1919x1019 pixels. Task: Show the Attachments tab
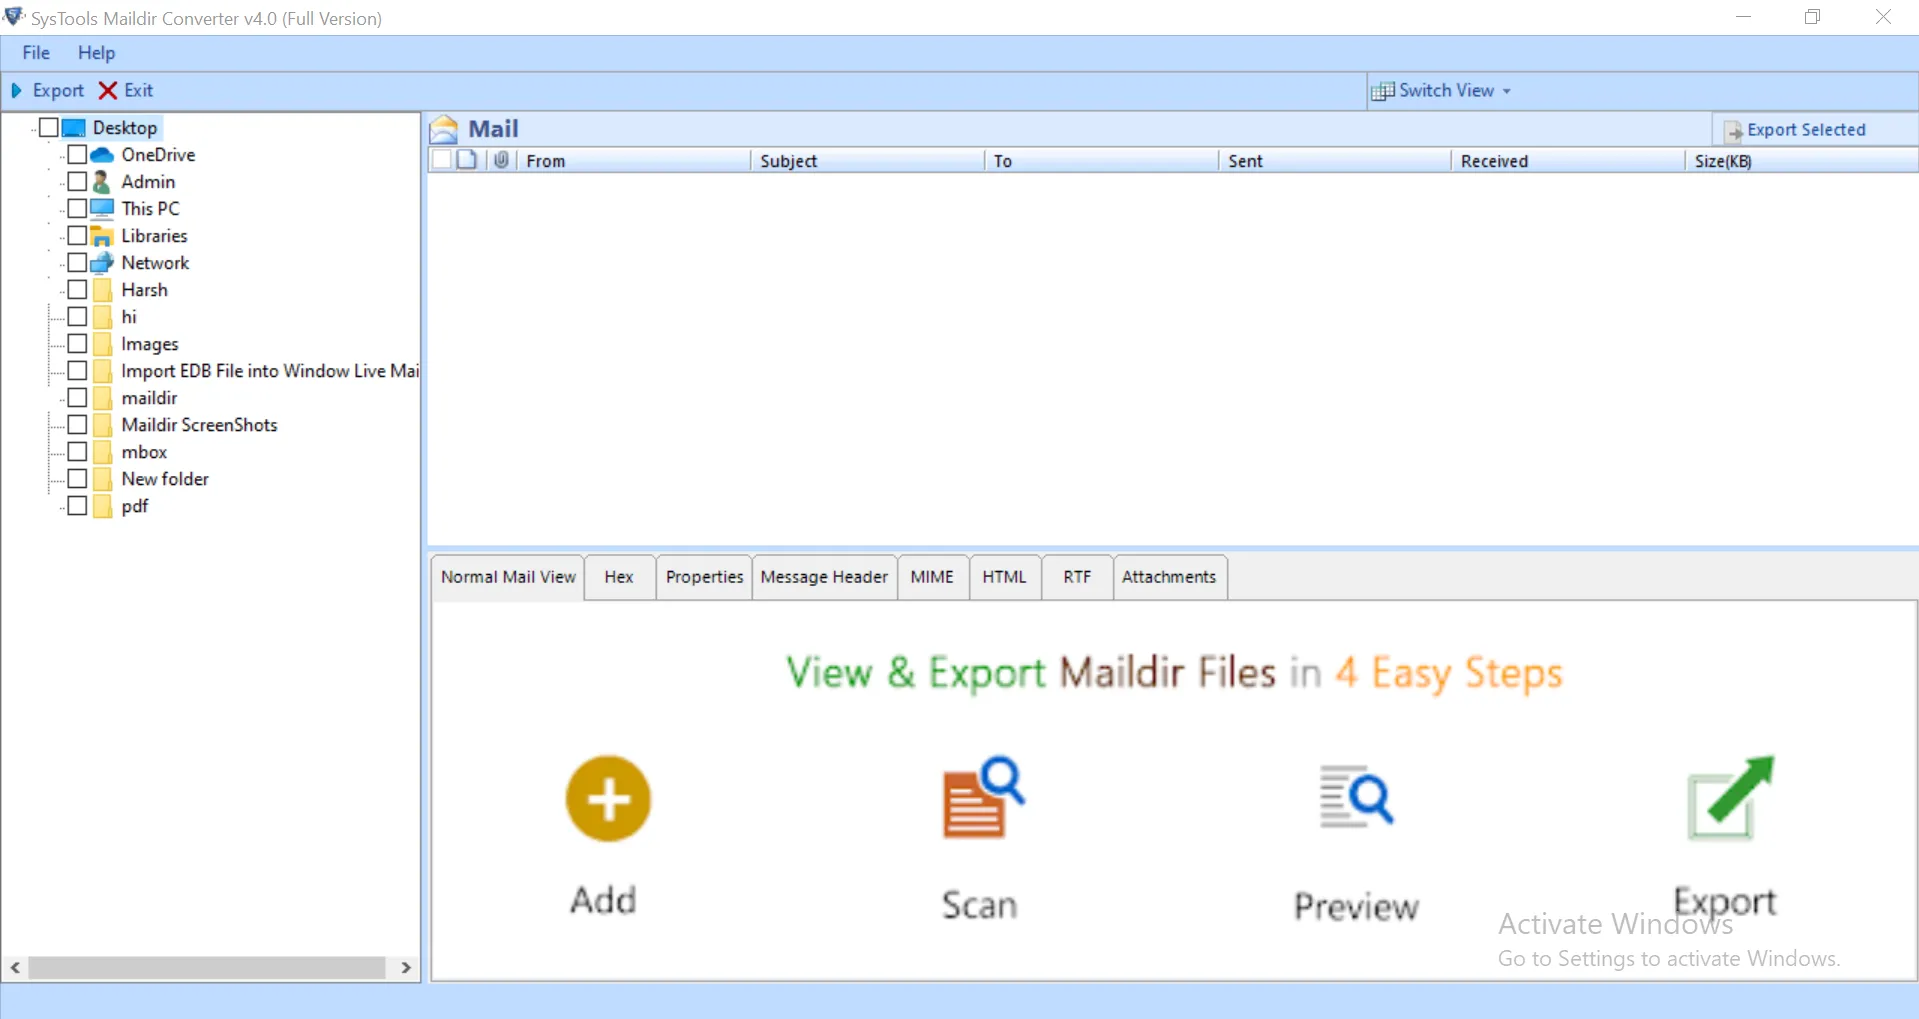click(1169, 577)
